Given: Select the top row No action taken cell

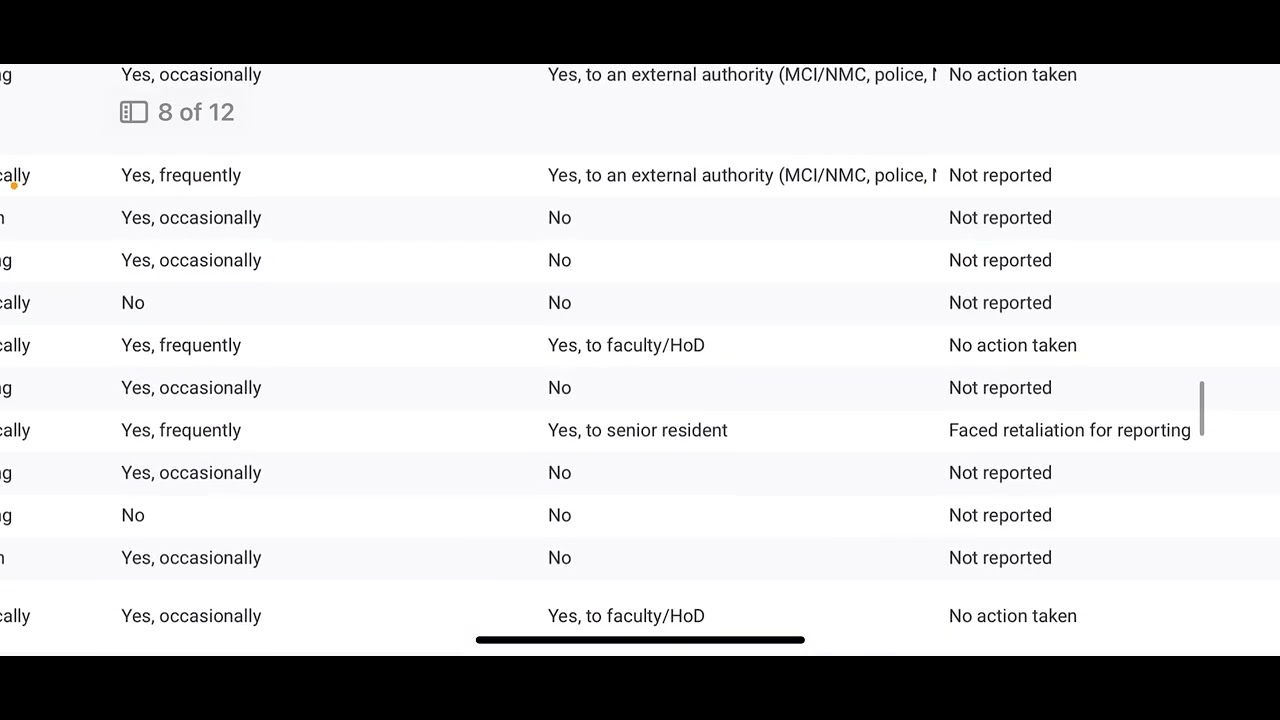Looking at the screenshot, I should [1013, 75].
